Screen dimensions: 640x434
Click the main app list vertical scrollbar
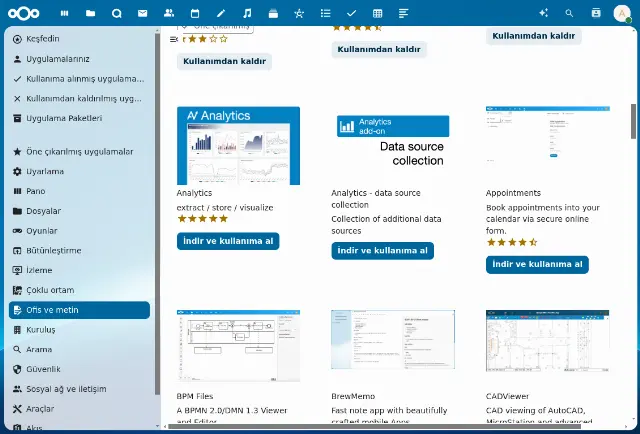click(633, 122)
